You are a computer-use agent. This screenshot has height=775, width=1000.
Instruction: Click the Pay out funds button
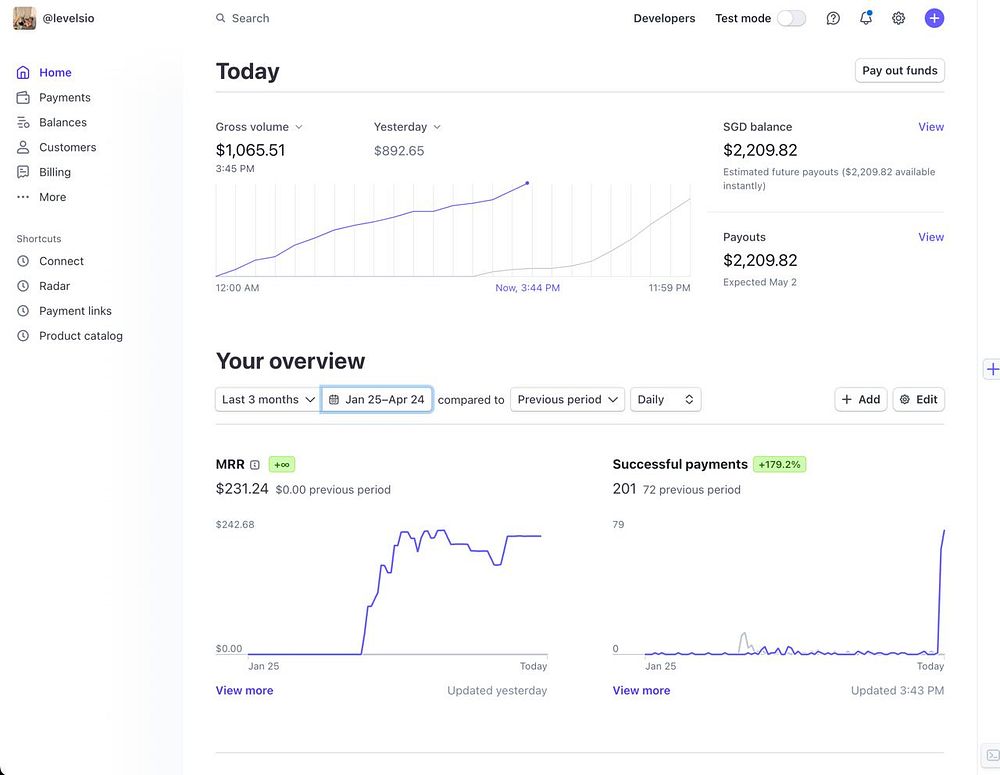tap(900, 71)
